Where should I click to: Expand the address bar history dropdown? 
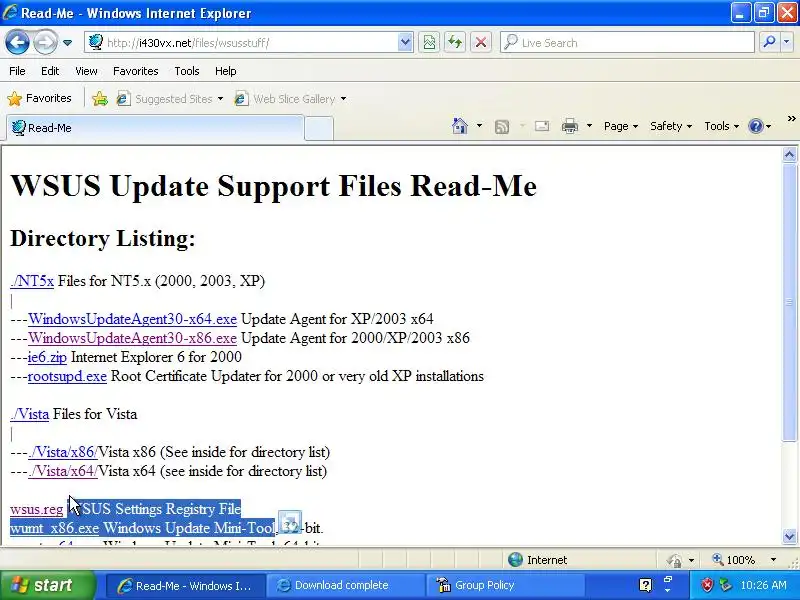[405, 42]
